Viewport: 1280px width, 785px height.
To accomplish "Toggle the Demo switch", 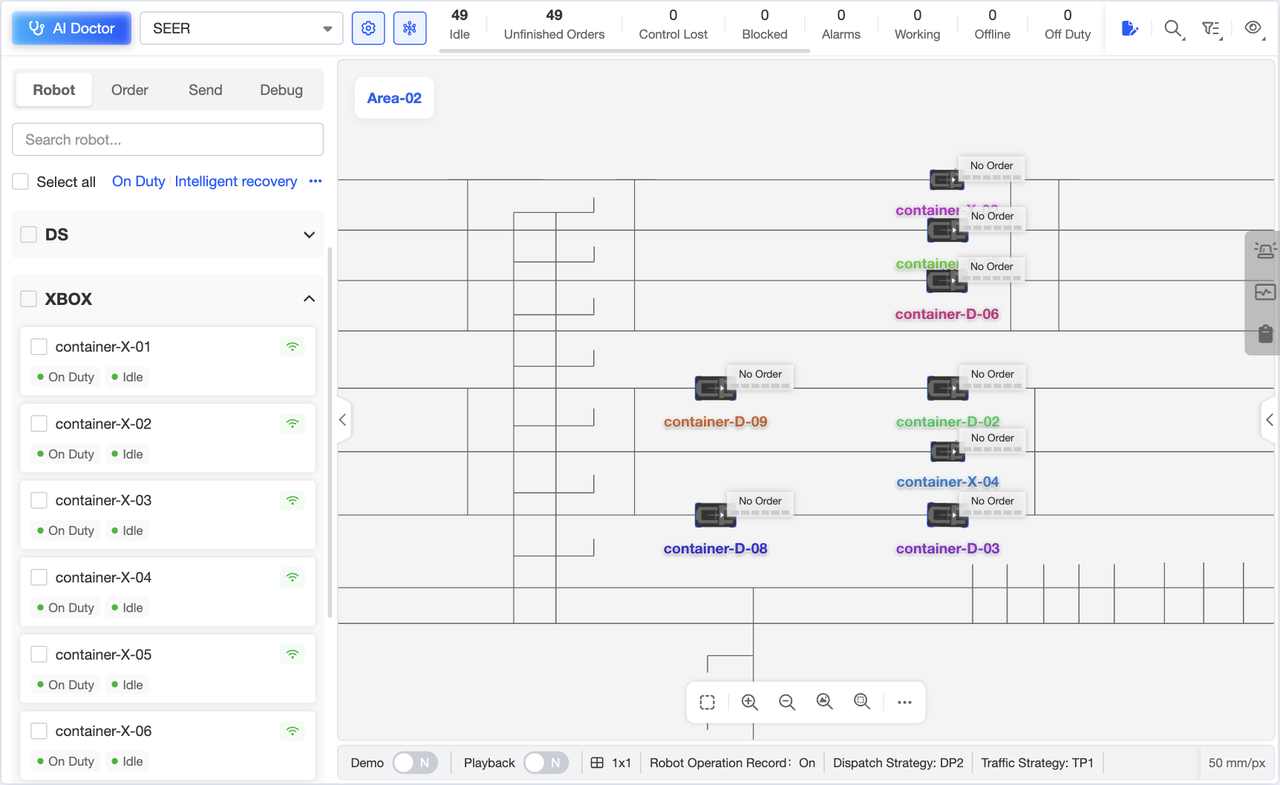I will pyautogui.click(x=414, y=763).
